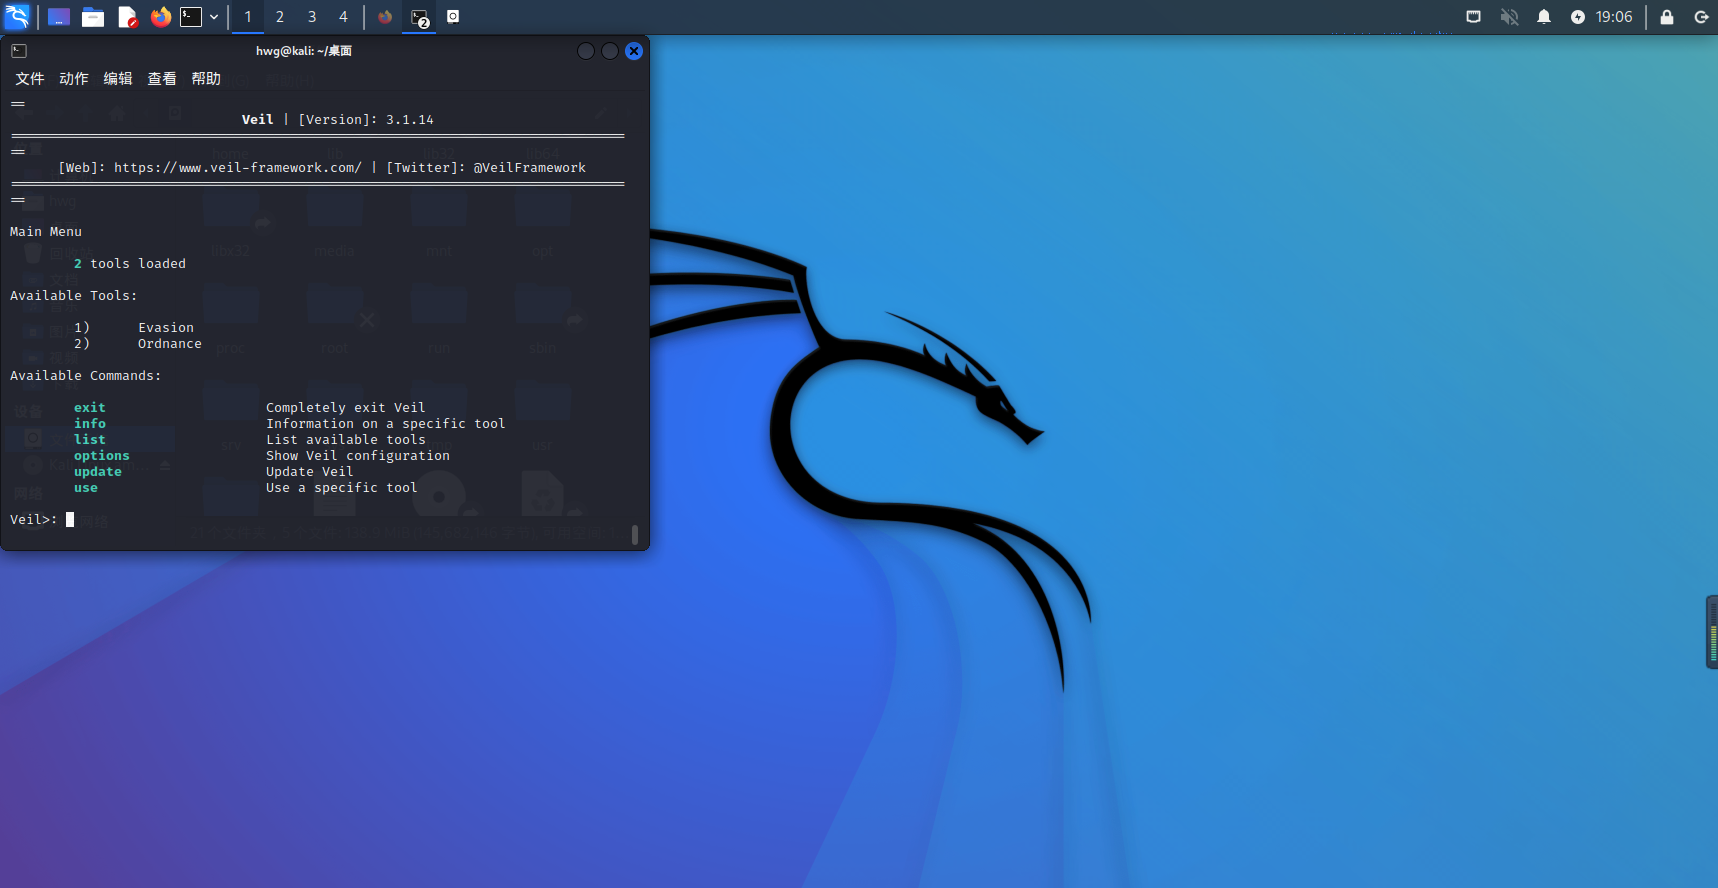The width and height of the screenshot is (1718, 888).
Task: Click 'Use a specific tool' description
Action: click(342, 488)
